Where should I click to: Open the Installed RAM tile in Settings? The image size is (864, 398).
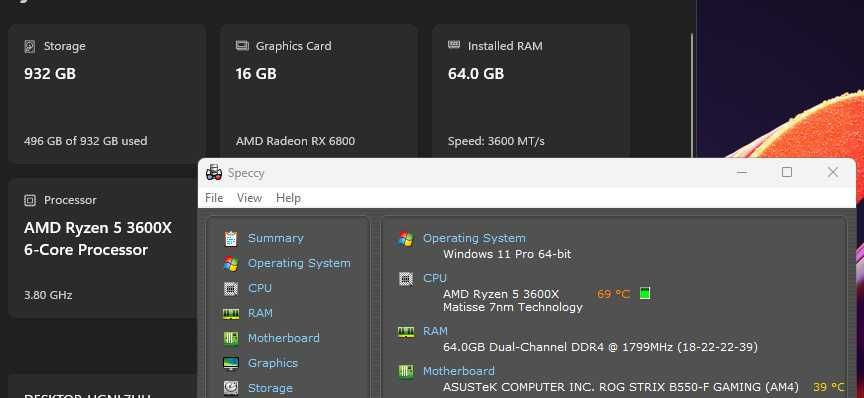tap(531, 91)
